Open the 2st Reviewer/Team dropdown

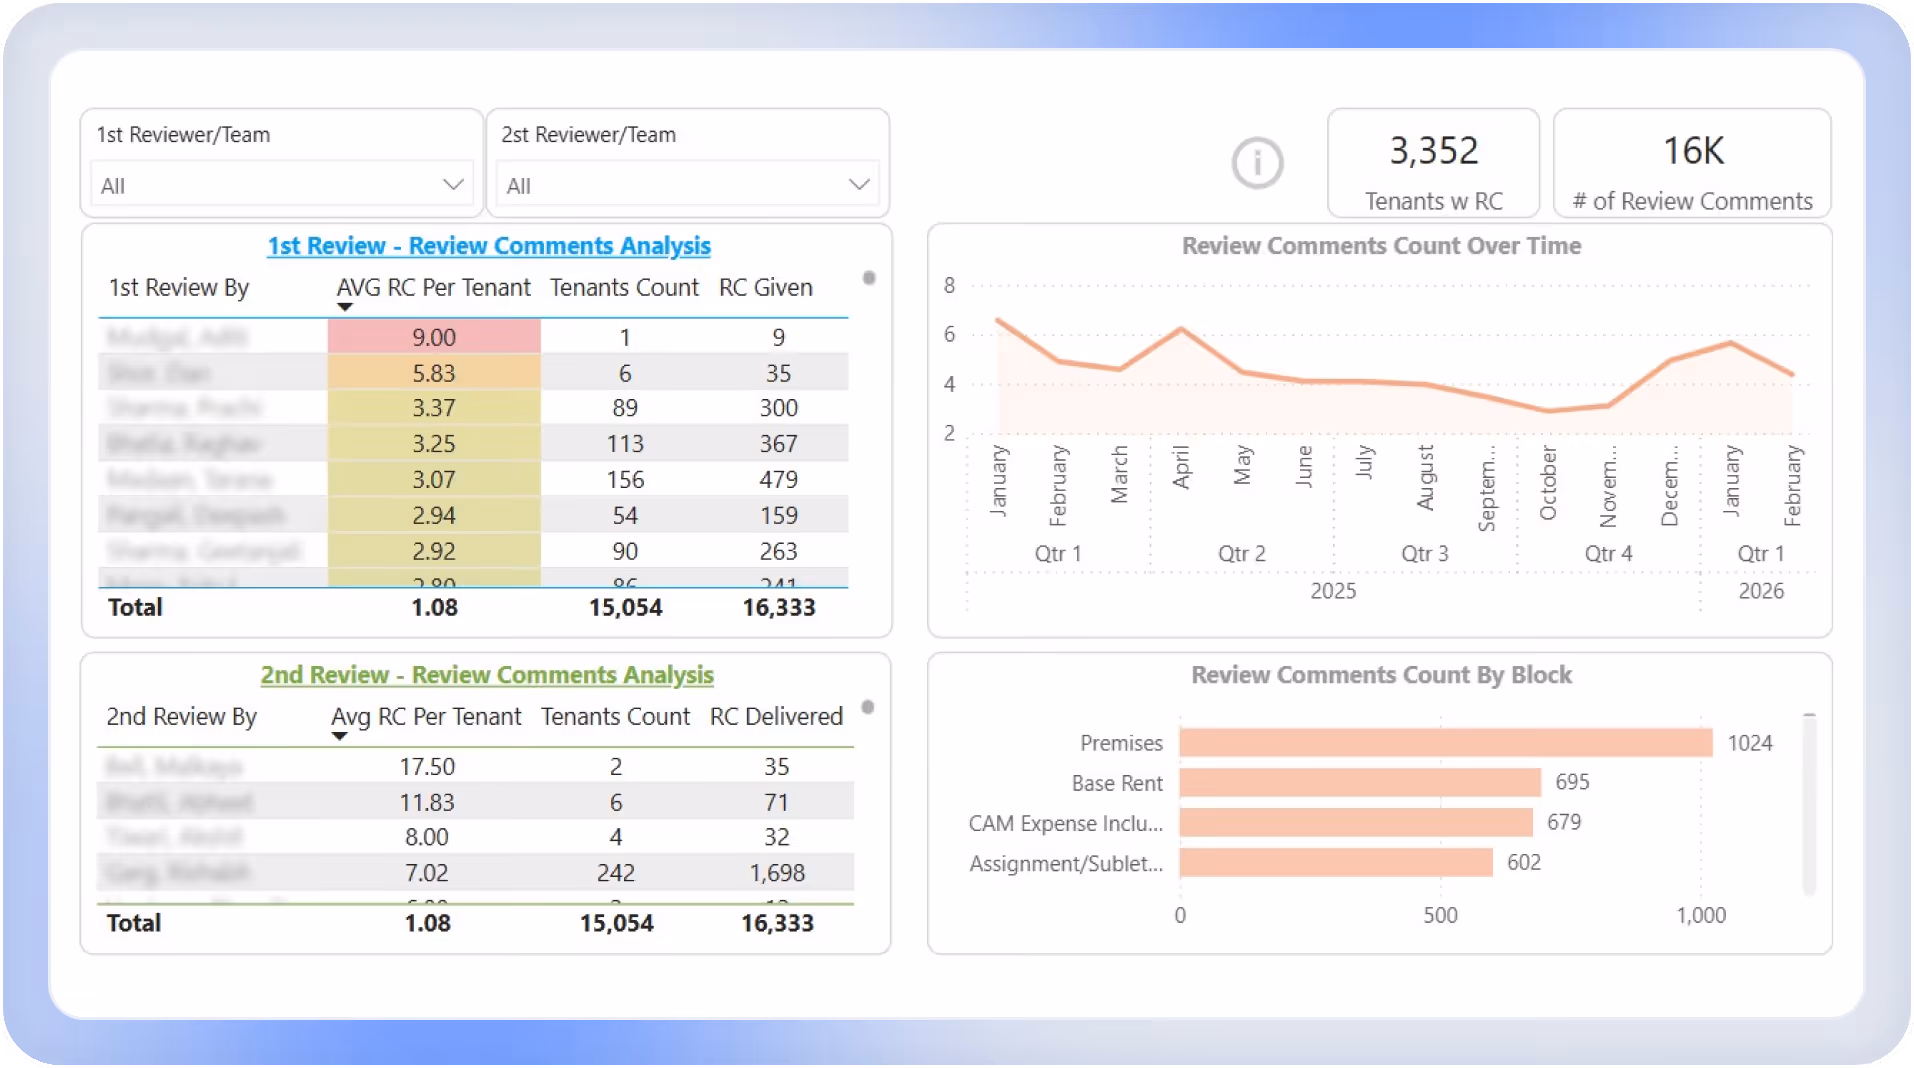[858, 184]
